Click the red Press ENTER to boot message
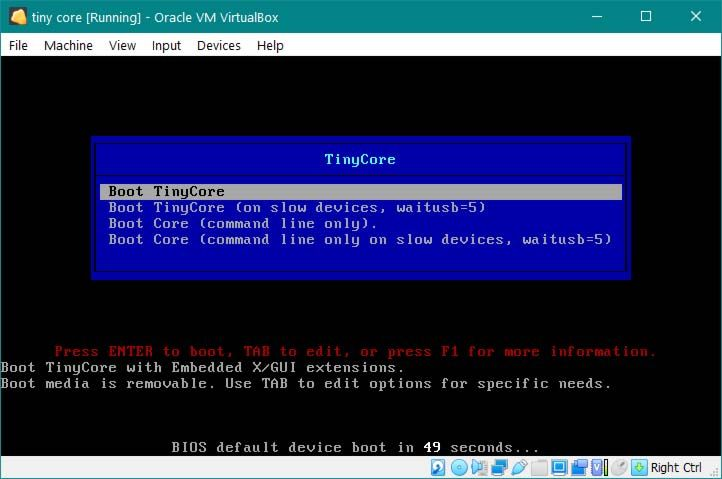722x479 pixels. coord(355,351)
